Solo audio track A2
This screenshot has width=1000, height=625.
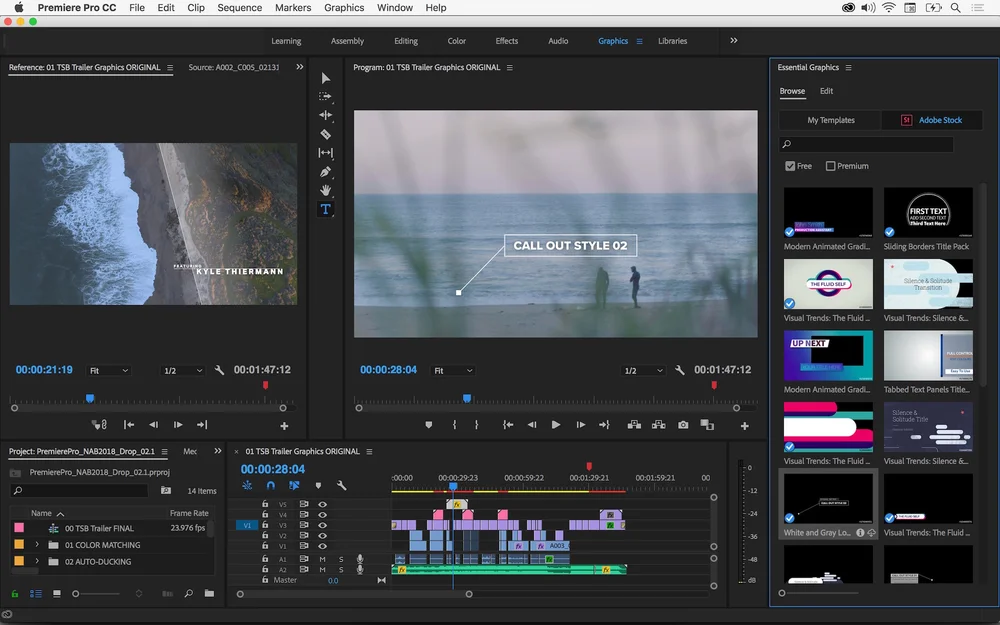(x=341, y=570)
